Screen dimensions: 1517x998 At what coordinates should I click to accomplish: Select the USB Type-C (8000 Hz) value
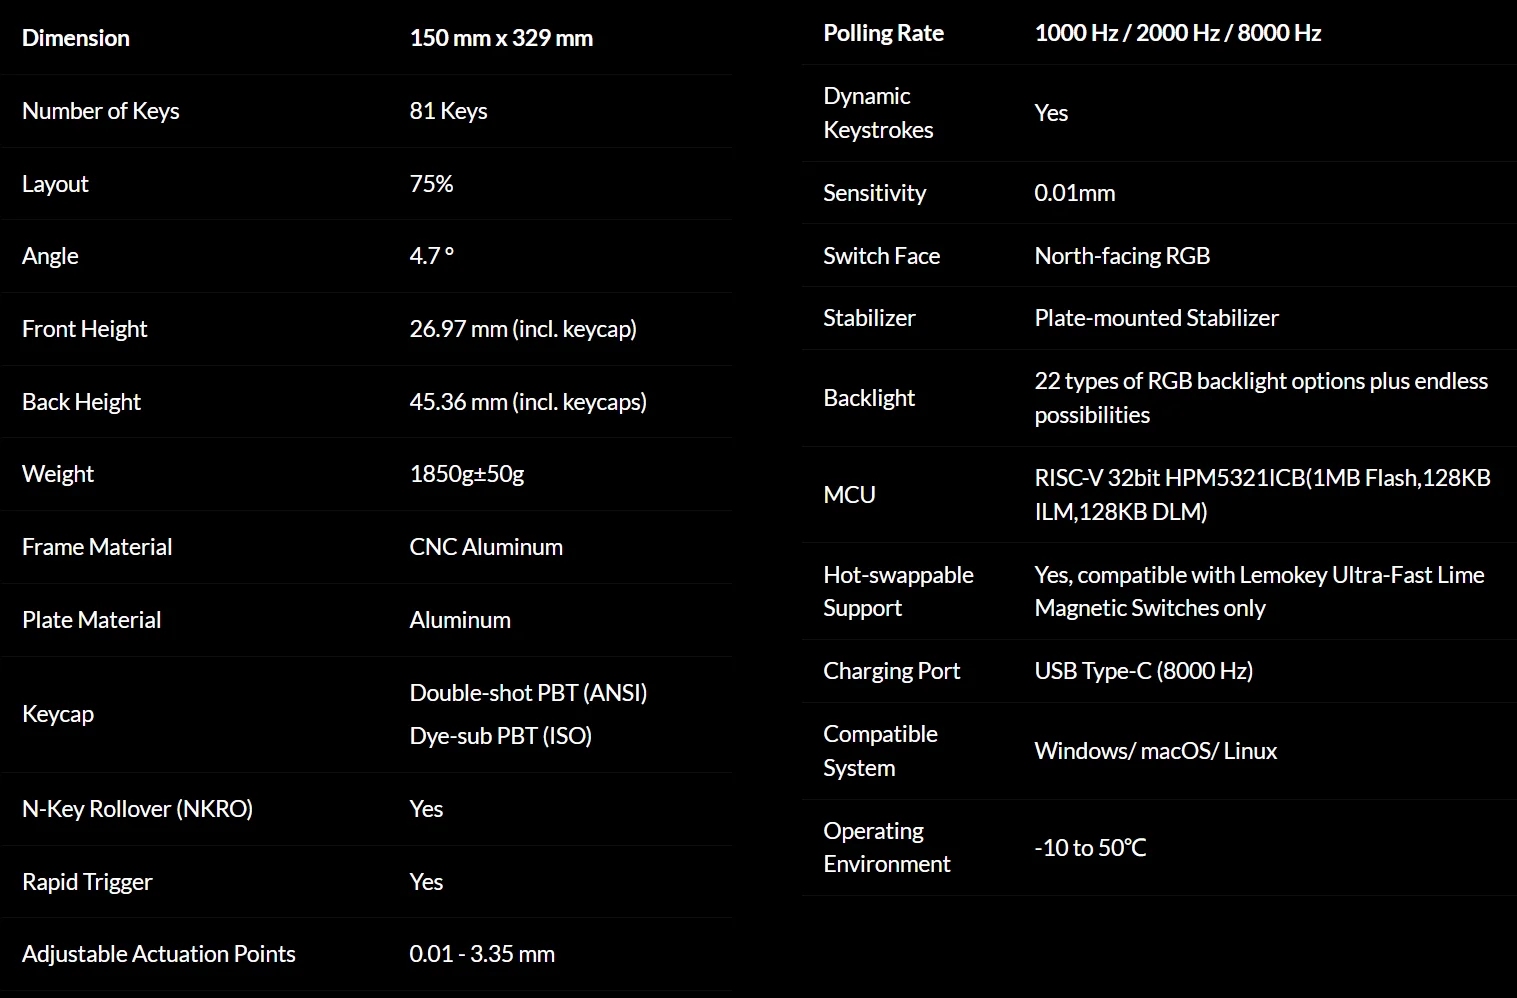click(1144, 671)
